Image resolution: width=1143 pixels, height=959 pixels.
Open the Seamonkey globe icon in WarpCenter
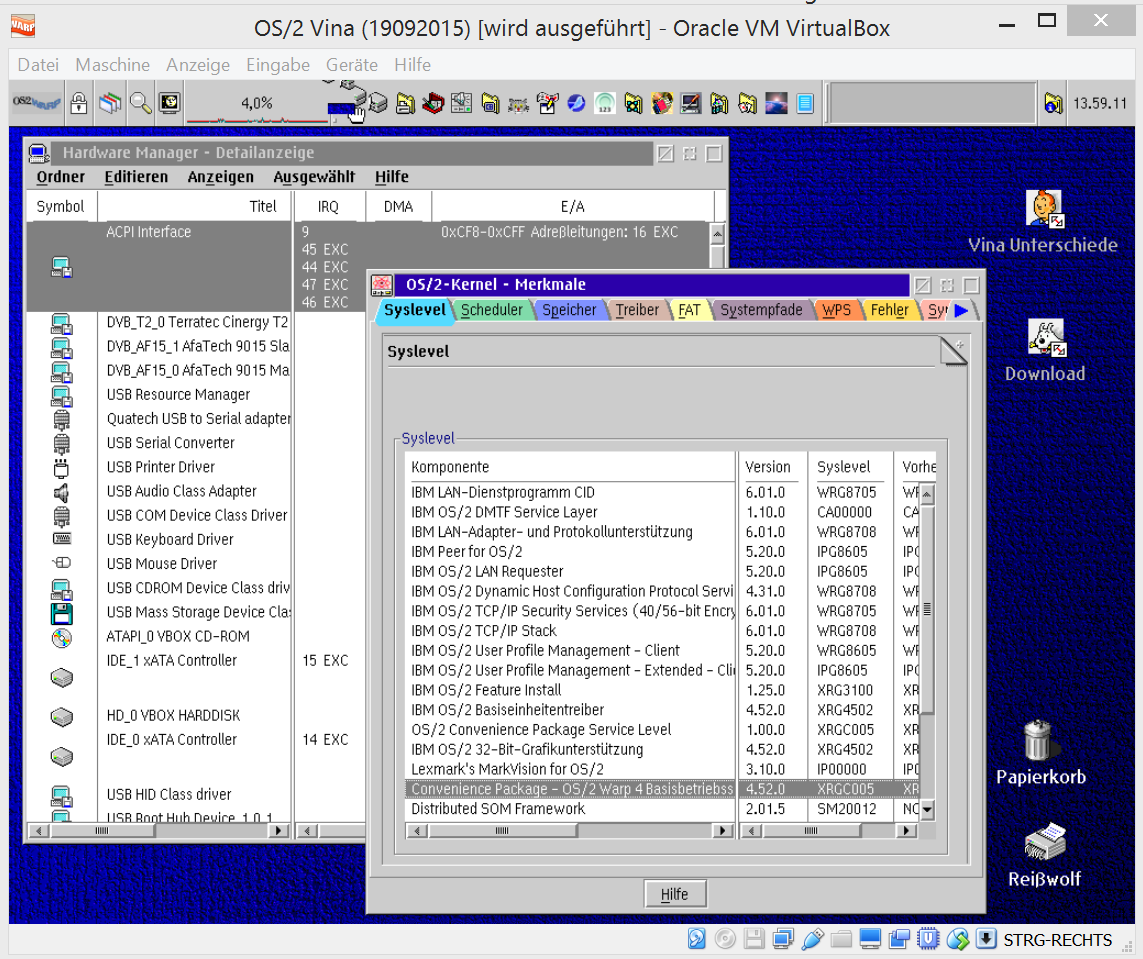point(576,103)
